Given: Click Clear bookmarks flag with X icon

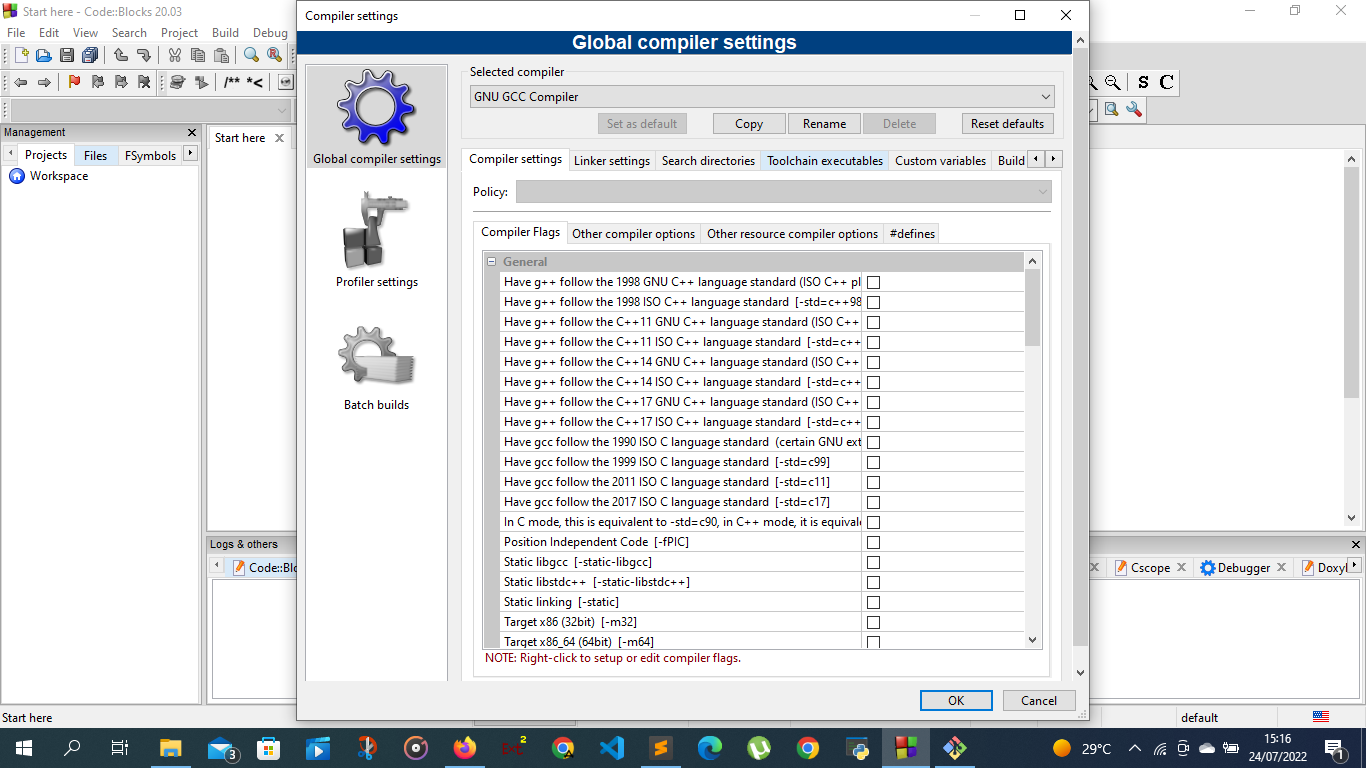Looking at the screenshot, I should [144, 82].
